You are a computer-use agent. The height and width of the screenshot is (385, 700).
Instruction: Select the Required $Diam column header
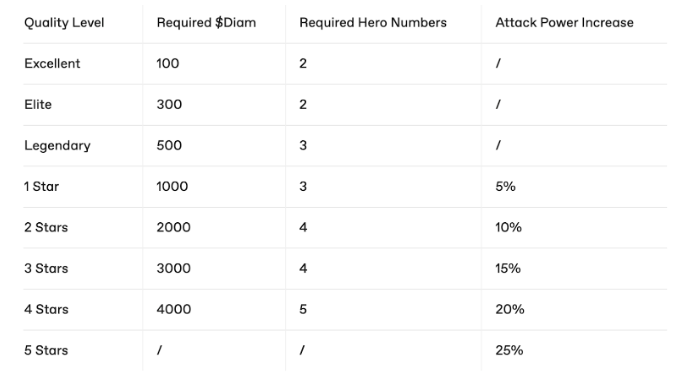[206, 23]
